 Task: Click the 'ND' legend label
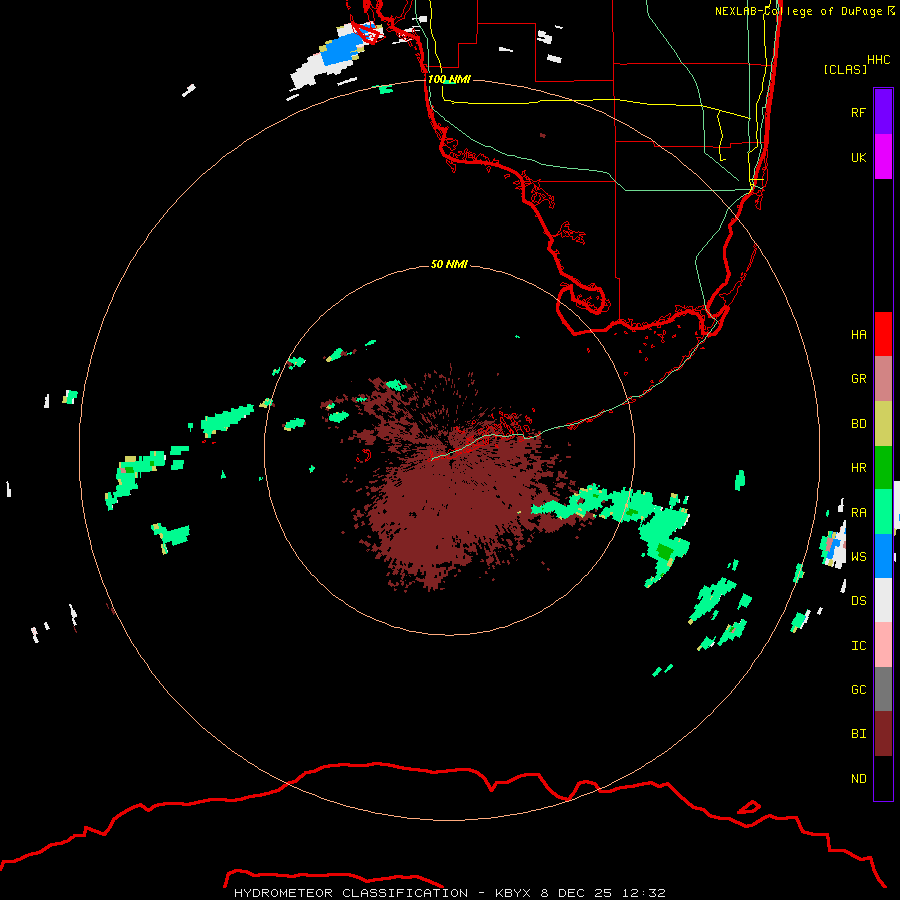(858, 778)
